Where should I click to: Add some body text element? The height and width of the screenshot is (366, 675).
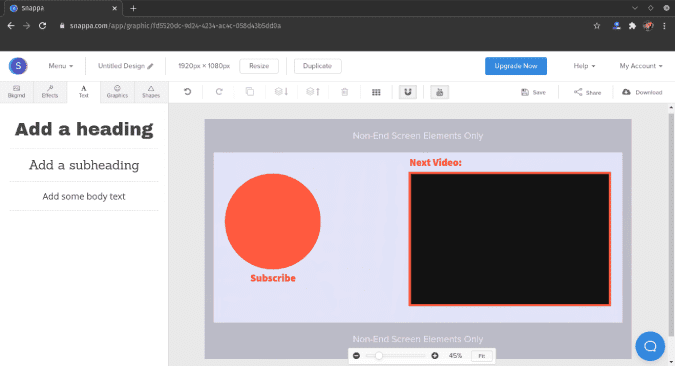[84, 196]
